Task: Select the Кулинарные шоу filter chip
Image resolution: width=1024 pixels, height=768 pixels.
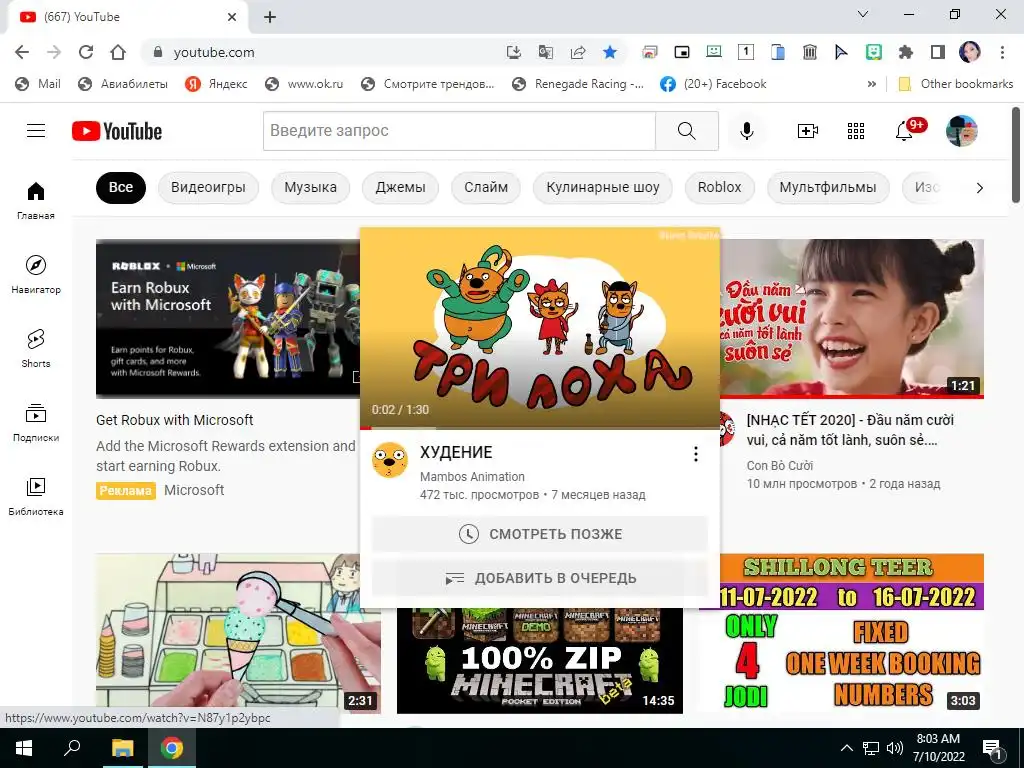Action: point(603,187)
